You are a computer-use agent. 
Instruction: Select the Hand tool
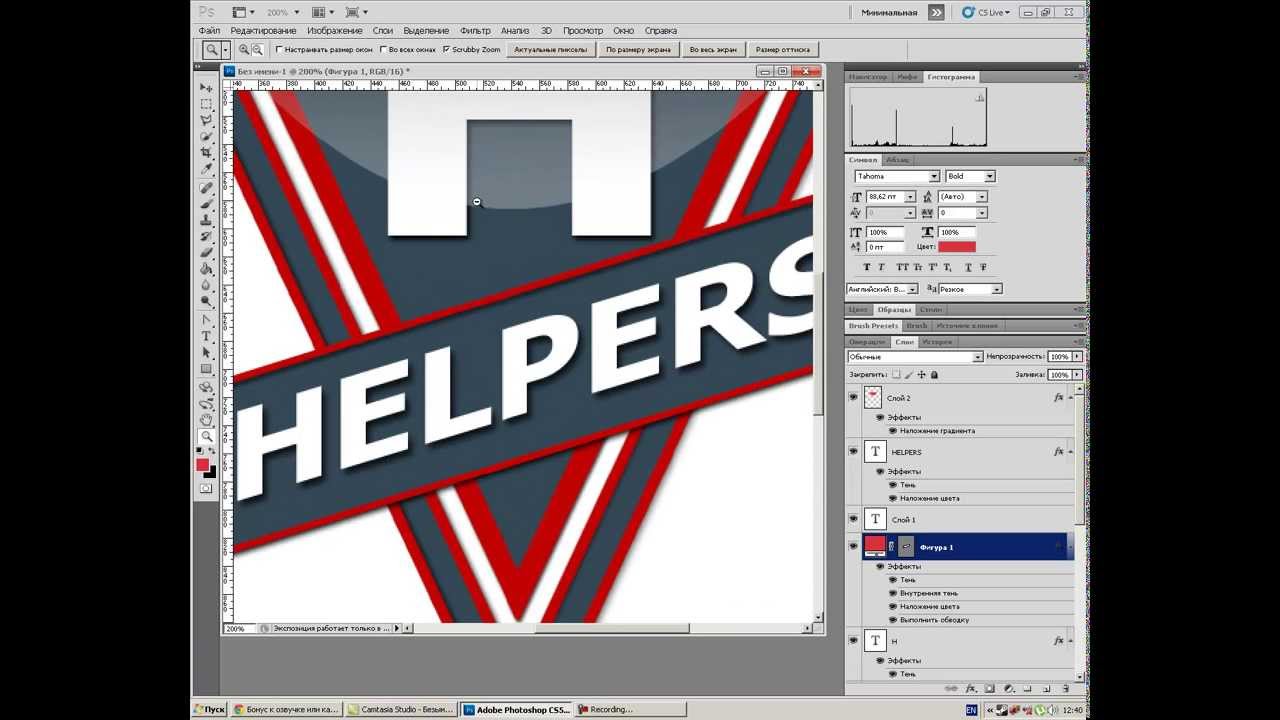tap(206, 420)
